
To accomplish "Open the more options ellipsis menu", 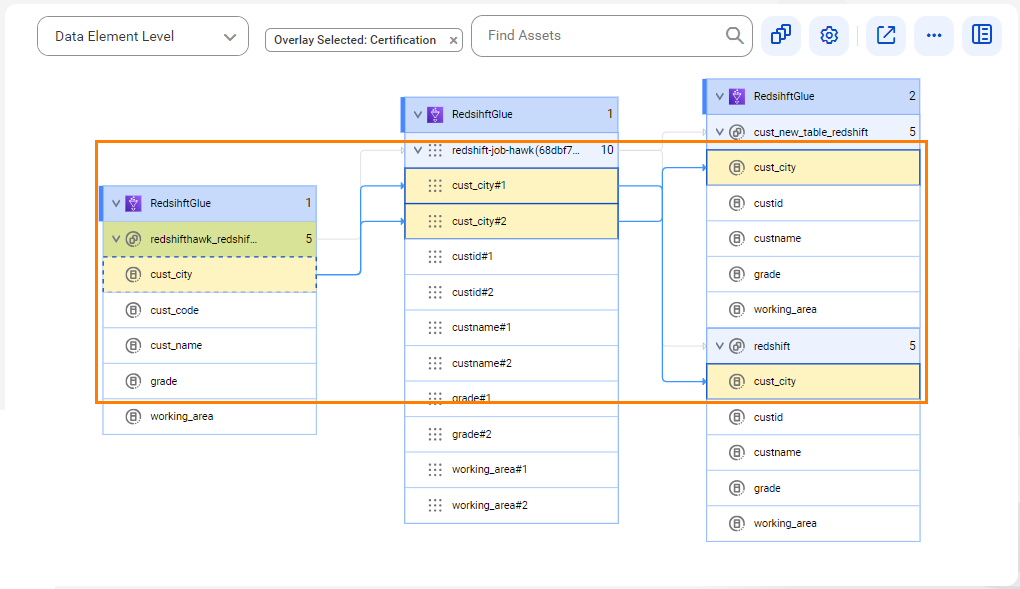I will 934,35.
